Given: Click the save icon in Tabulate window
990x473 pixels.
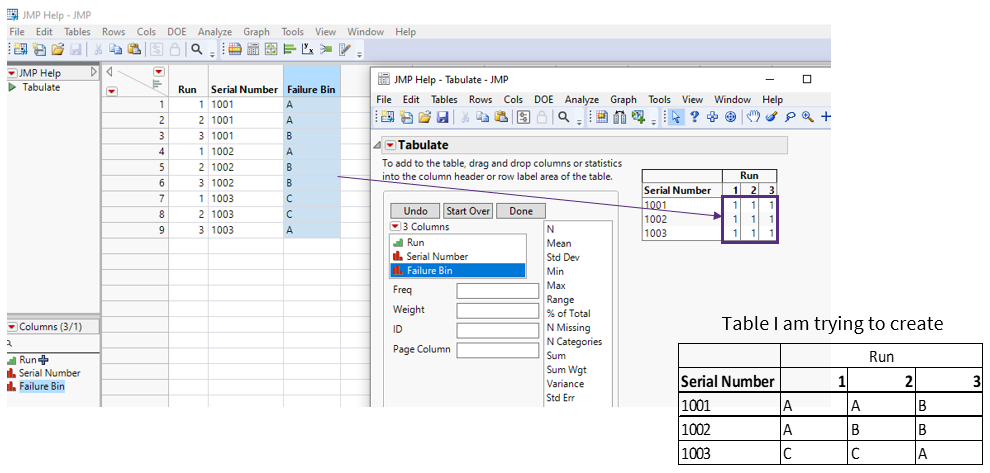Looking at the screenshot, I should click(x=443, y=118).
